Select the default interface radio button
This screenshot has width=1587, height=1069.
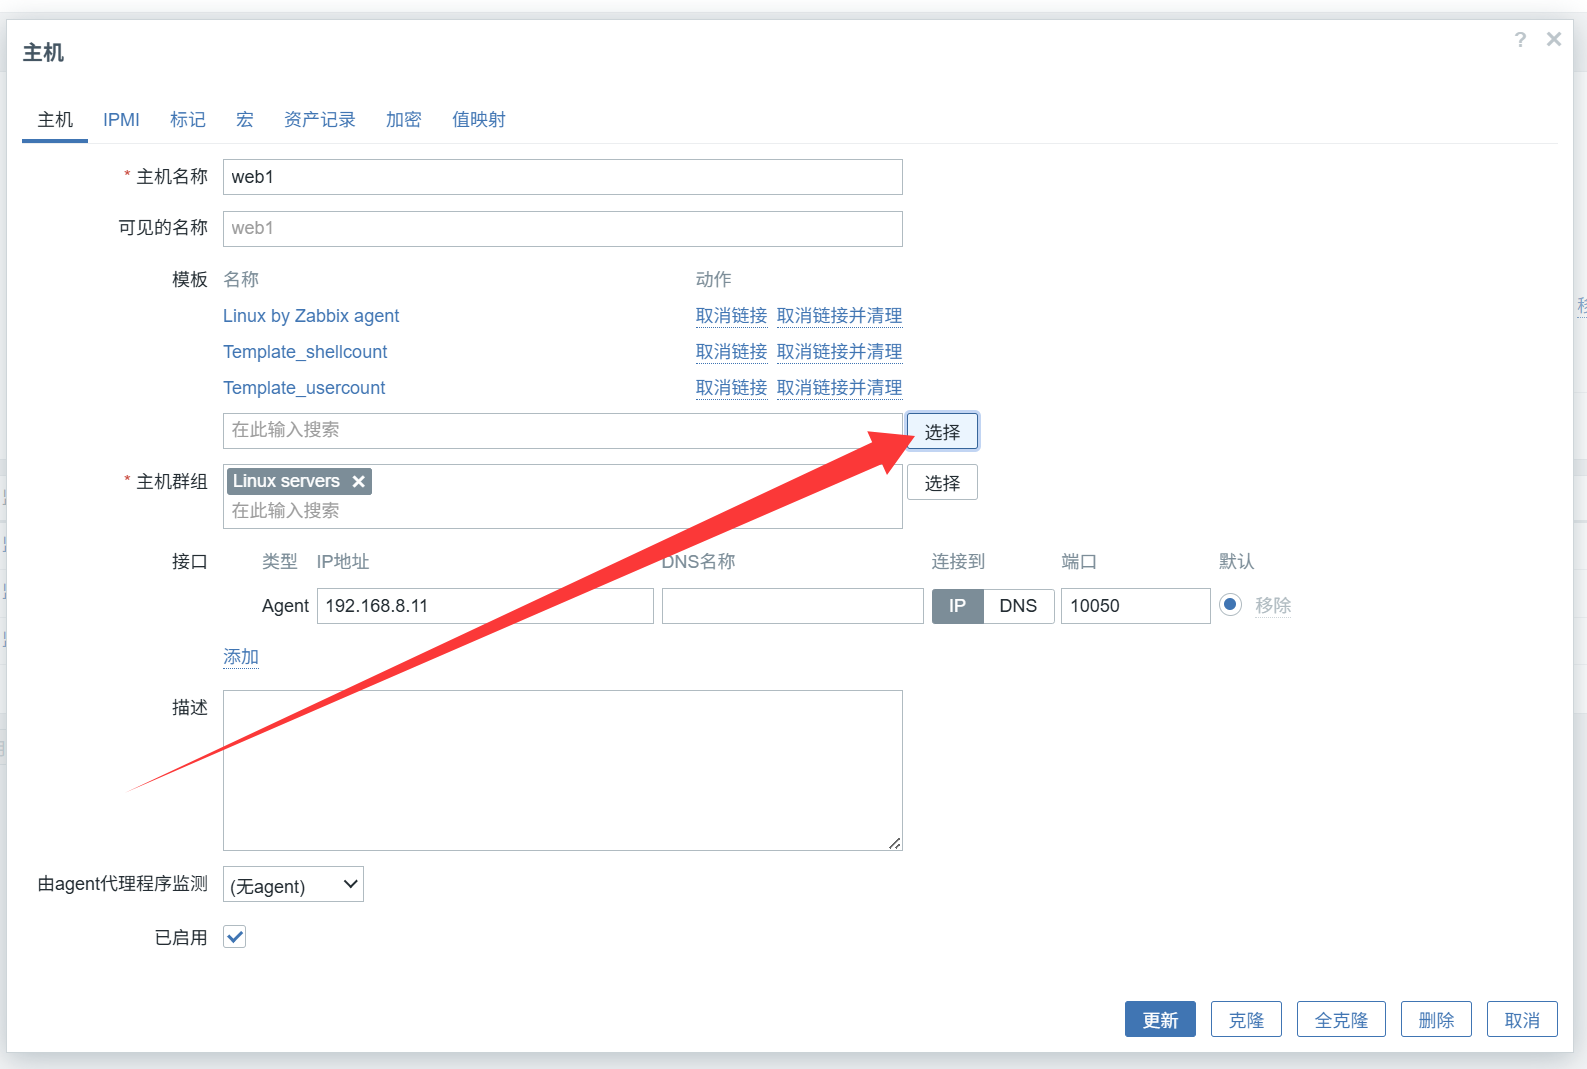(x=1231, y=605)
